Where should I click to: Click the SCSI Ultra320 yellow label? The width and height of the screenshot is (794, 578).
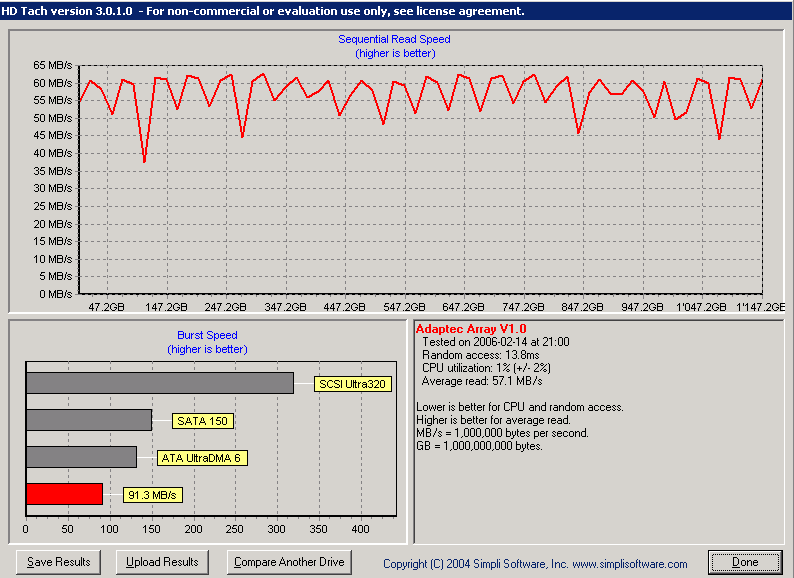(x=351, y=383)
